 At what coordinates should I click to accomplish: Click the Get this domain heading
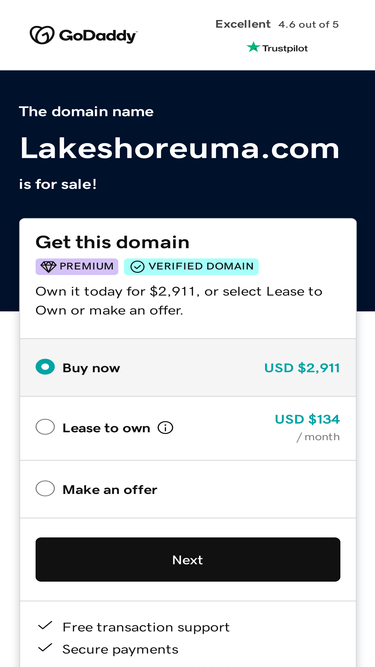pyautogui.click(x=112, y=242)
